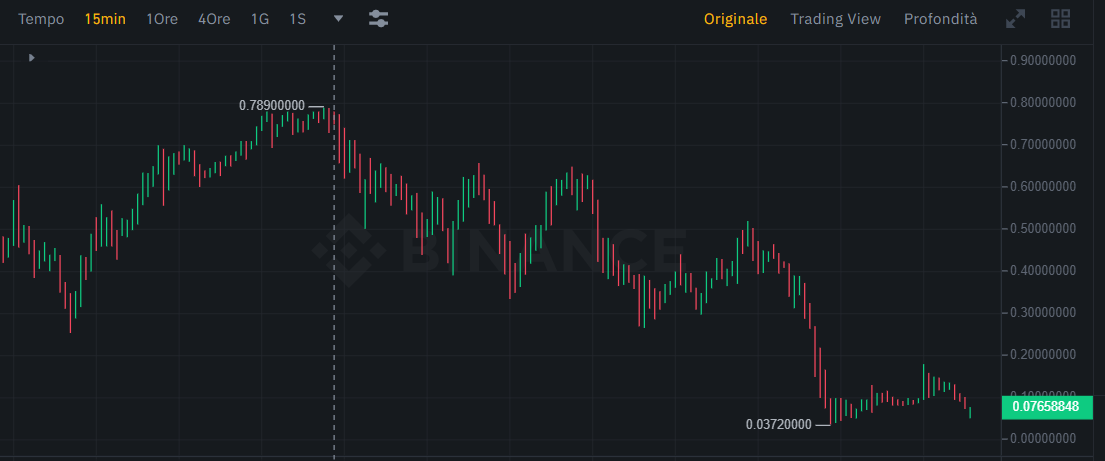Choose the 1G daily interval

[260, 19]
